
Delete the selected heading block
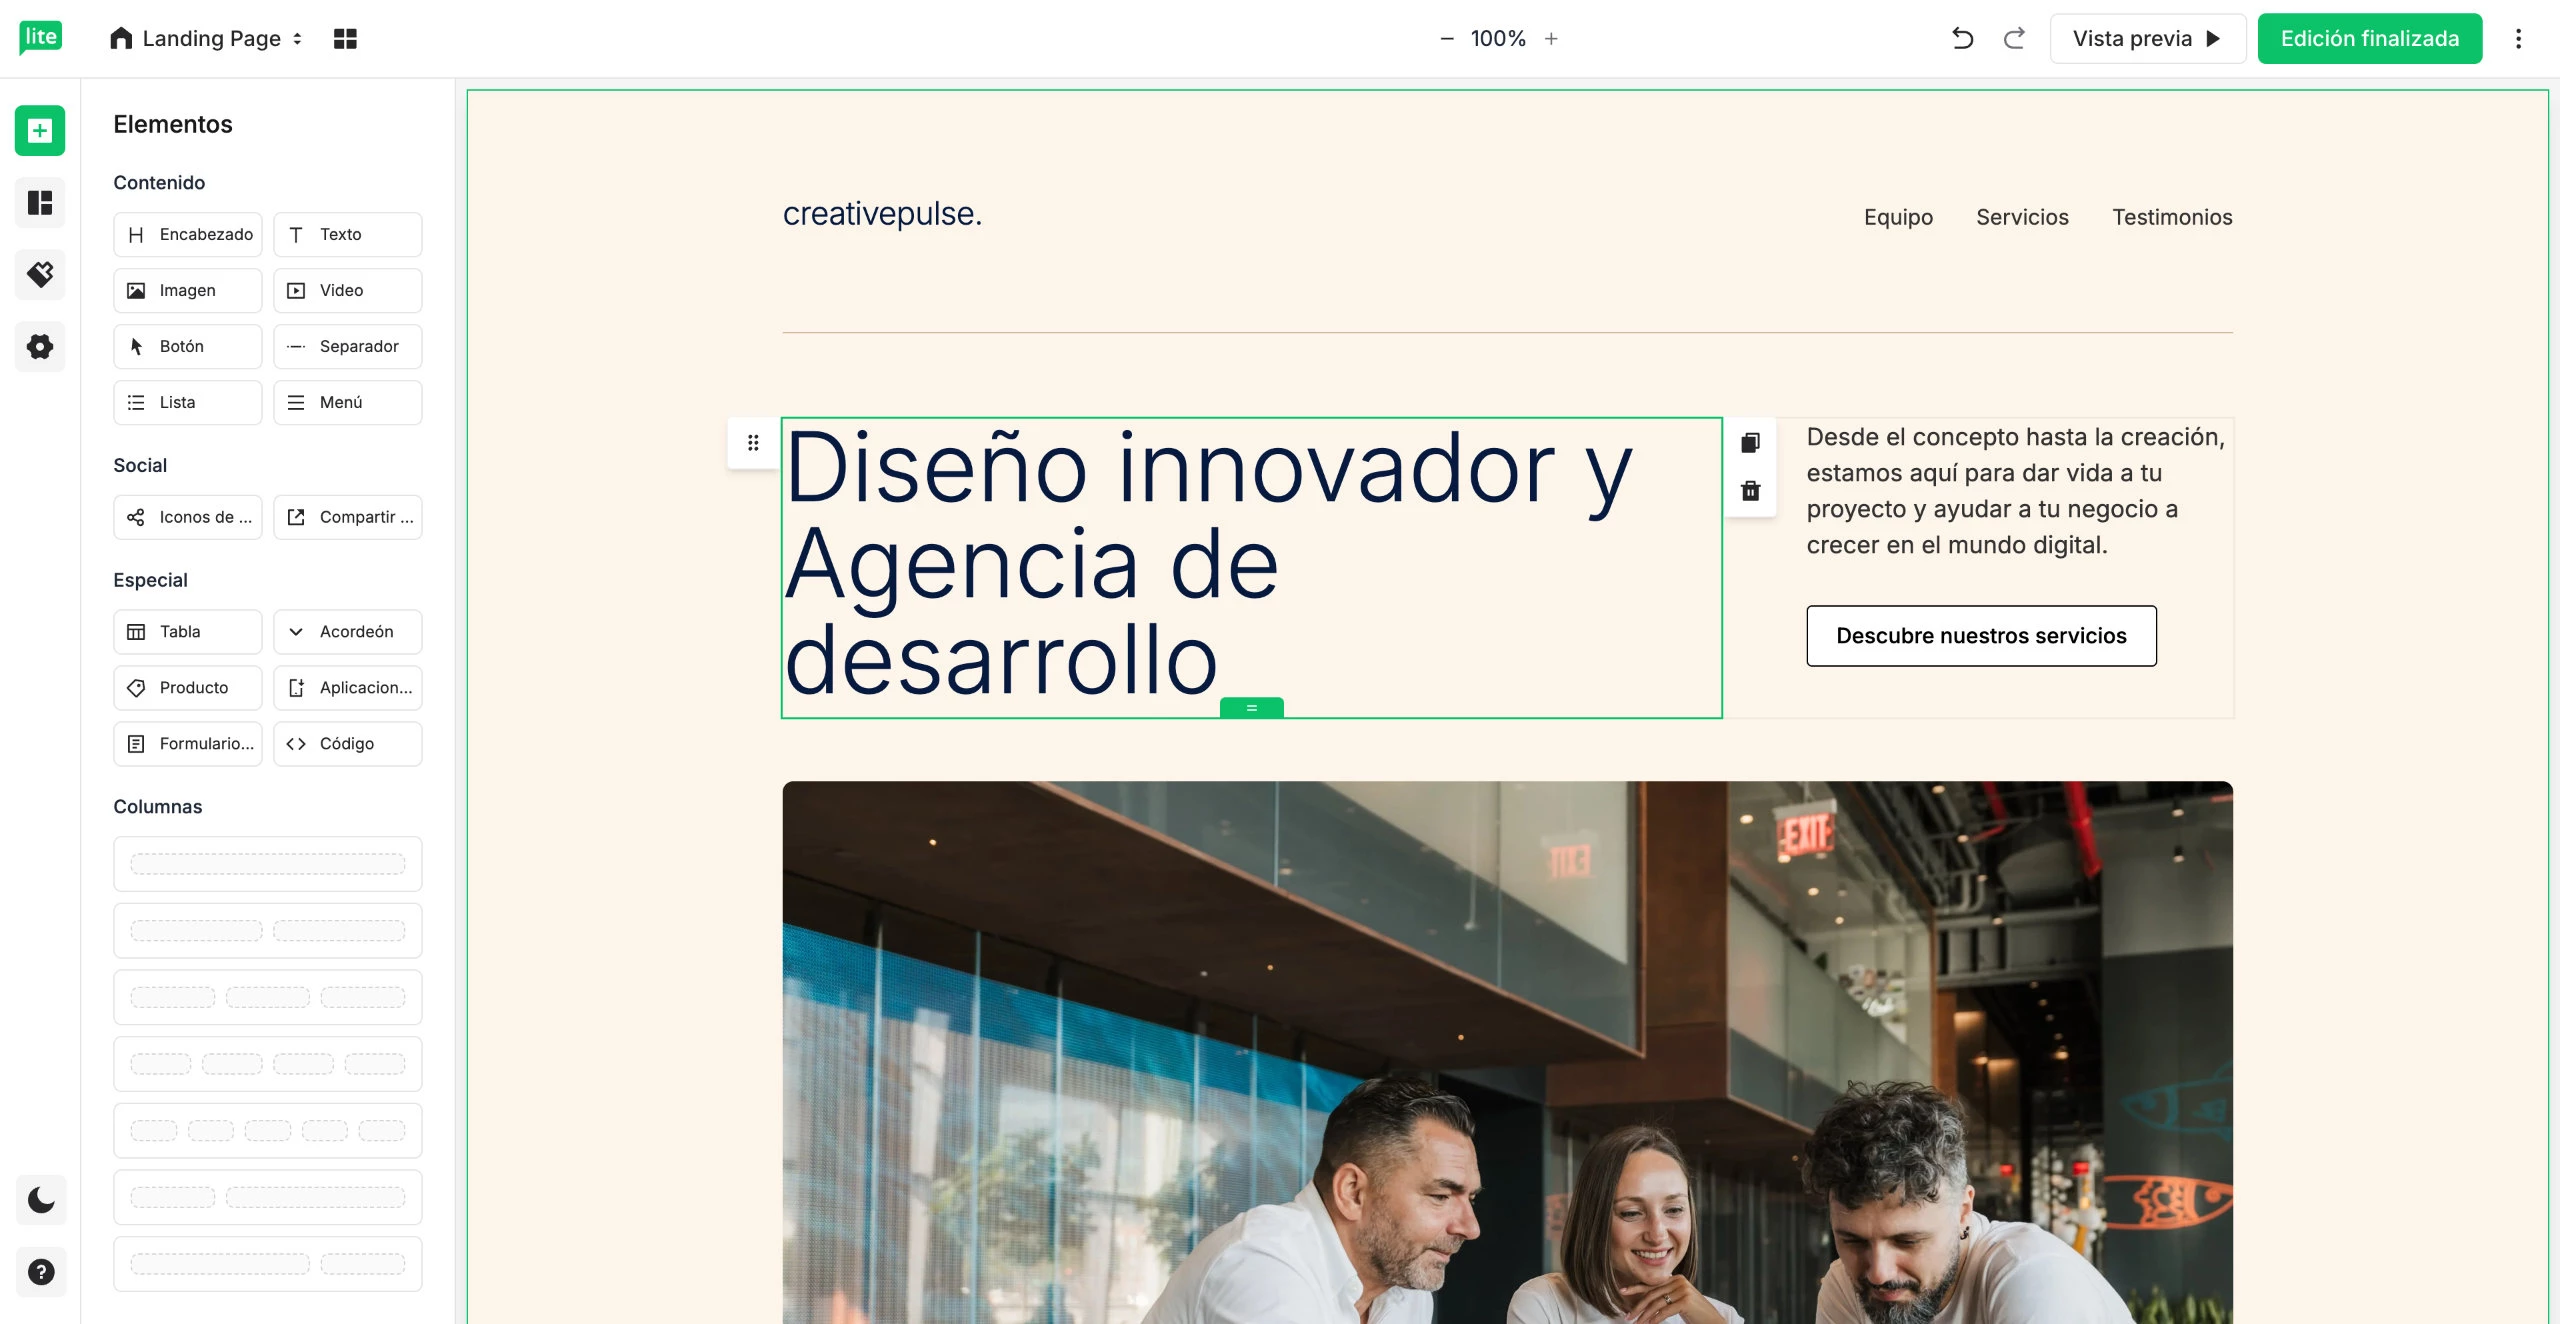[x=1750, y=491]
